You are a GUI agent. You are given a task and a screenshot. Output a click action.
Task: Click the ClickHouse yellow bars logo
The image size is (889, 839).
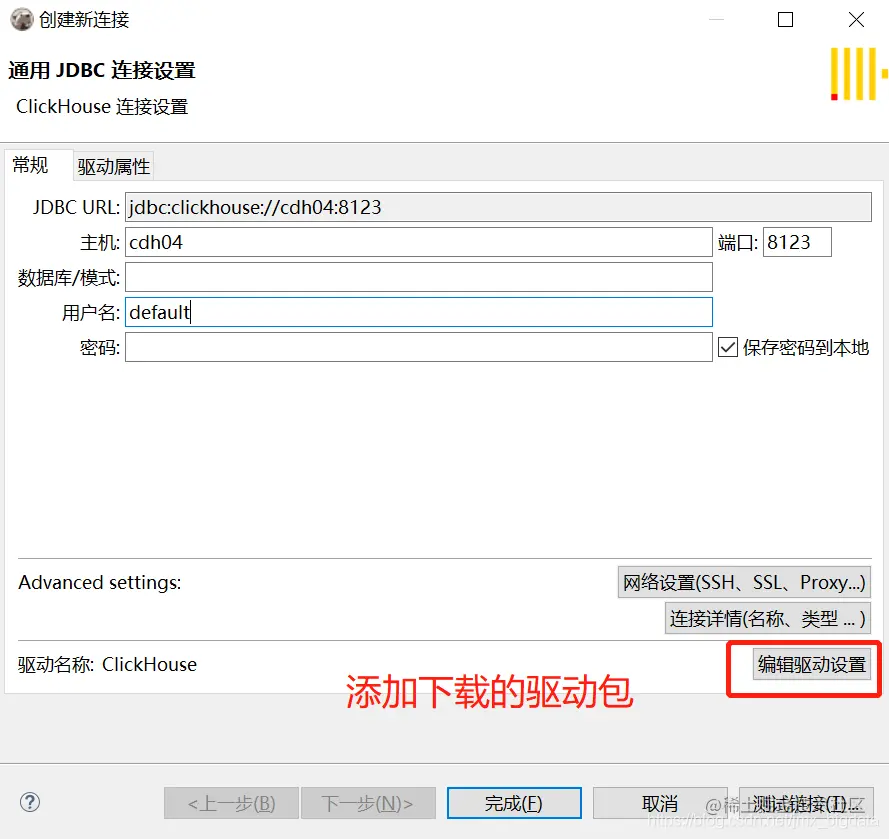click(x=858, y=74)
